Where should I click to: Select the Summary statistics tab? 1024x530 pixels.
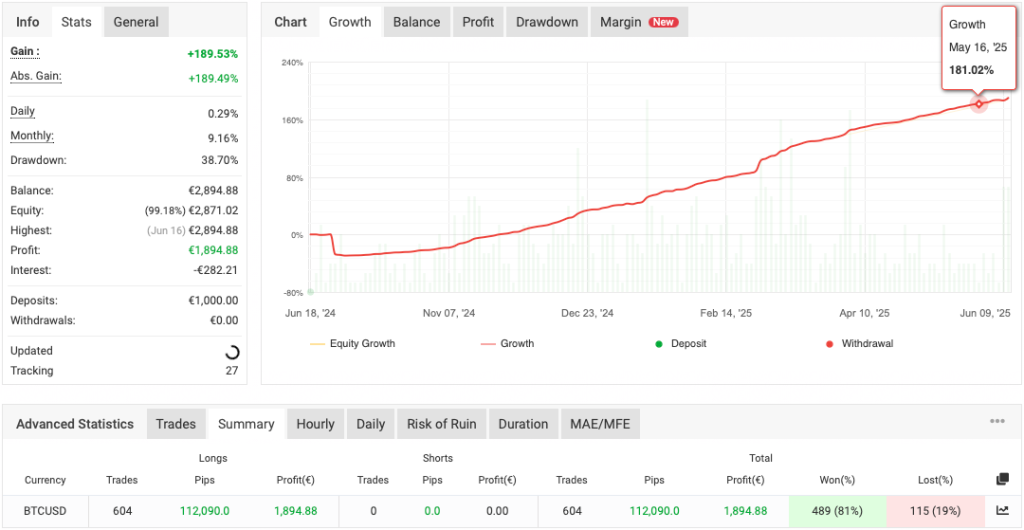(246, 424)
